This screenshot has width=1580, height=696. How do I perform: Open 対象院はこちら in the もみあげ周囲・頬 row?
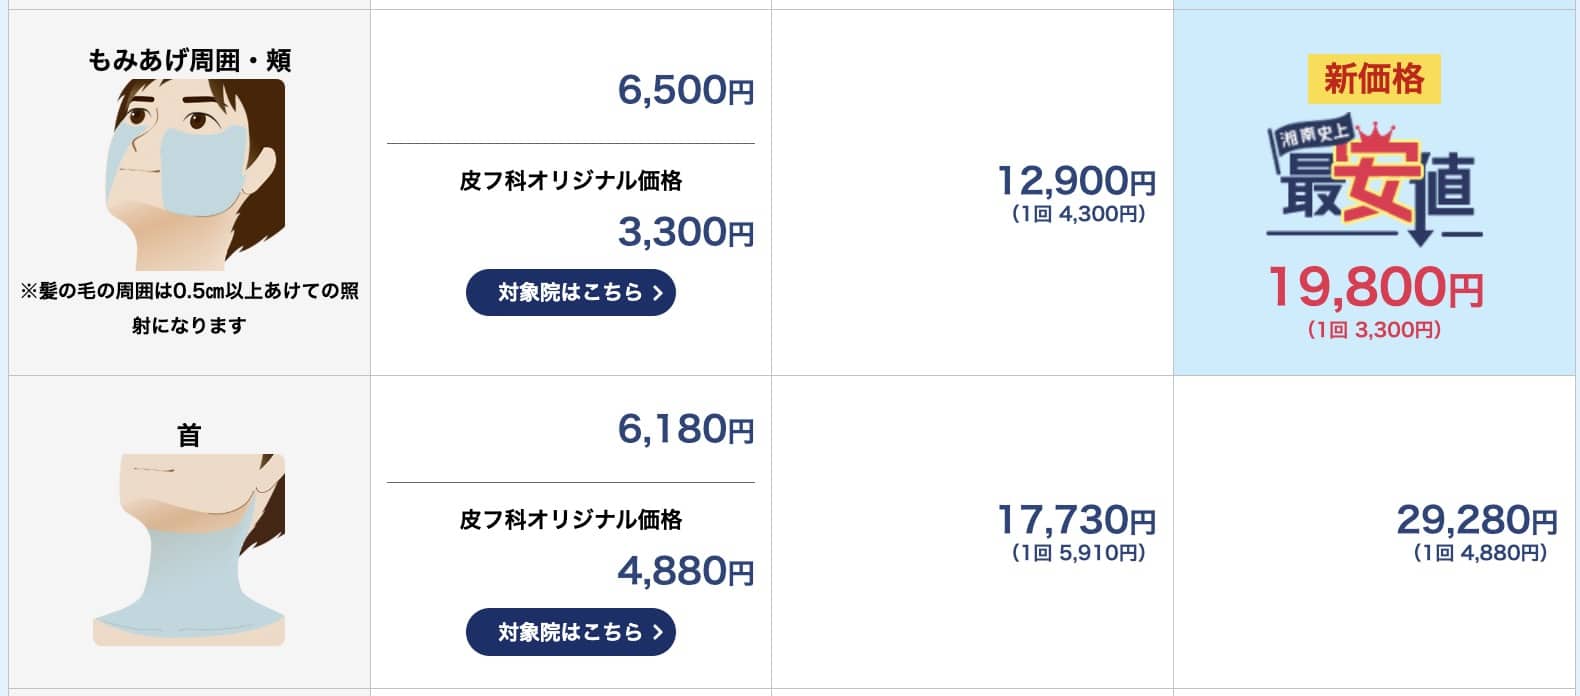coord(570,293)
